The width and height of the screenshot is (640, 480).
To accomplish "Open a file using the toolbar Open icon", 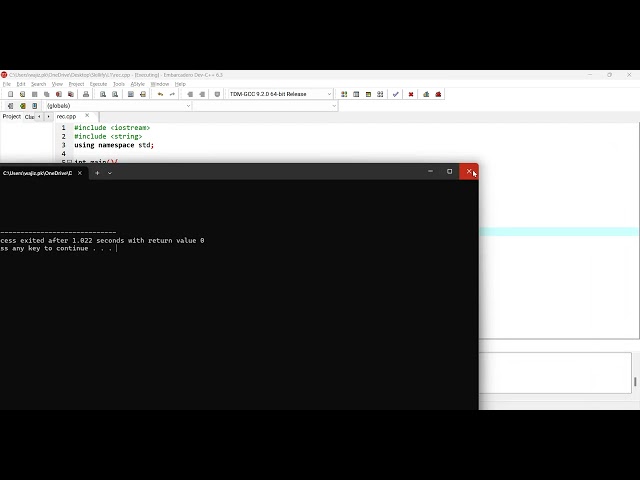I will point(22,94).
